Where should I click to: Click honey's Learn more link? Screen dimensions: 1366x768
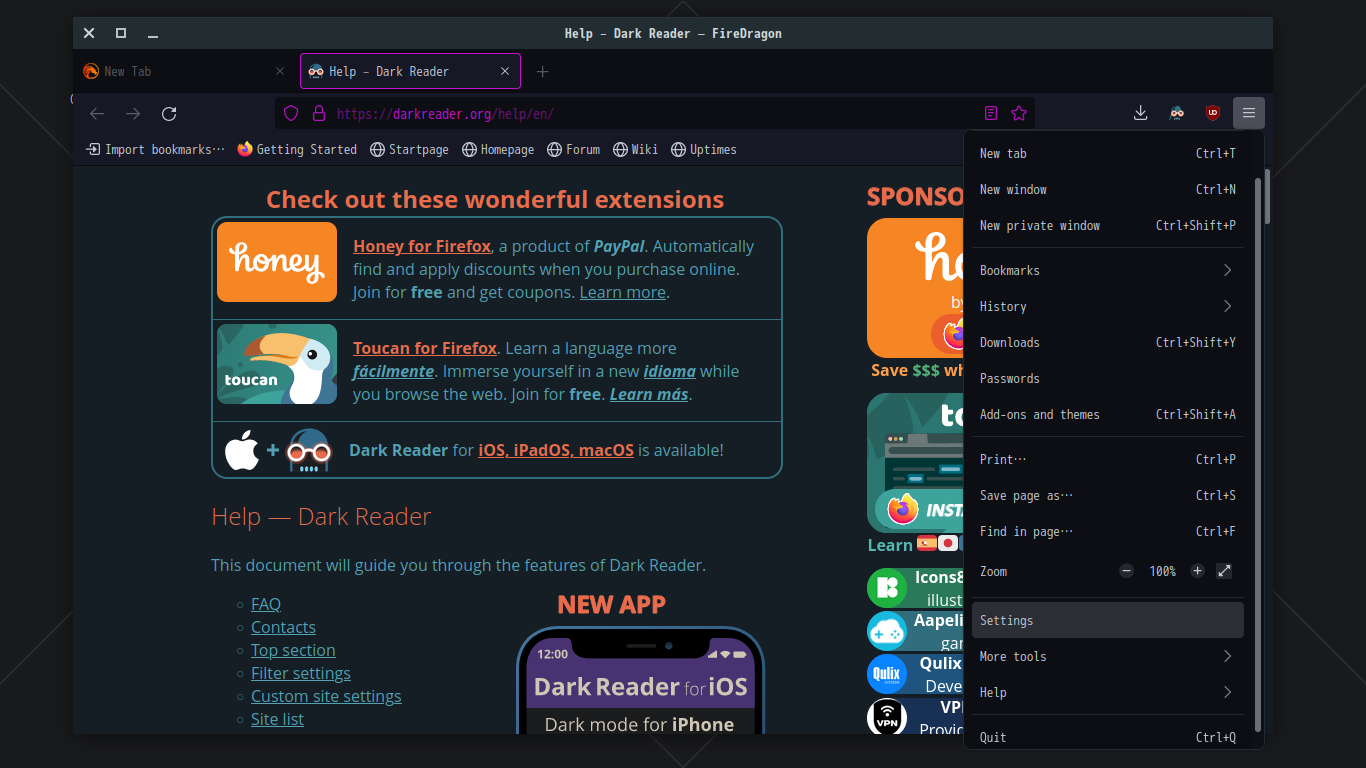pyautogui.click(x=622, y=292)
